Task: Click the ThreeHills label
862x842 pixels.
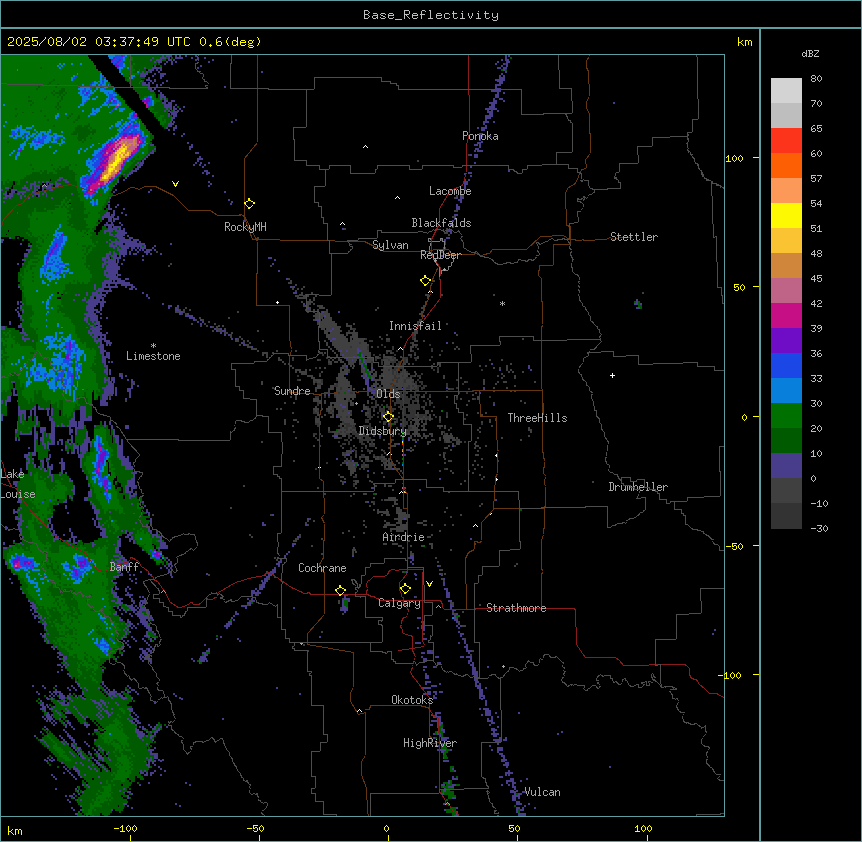Action: [x=537, y=418]
